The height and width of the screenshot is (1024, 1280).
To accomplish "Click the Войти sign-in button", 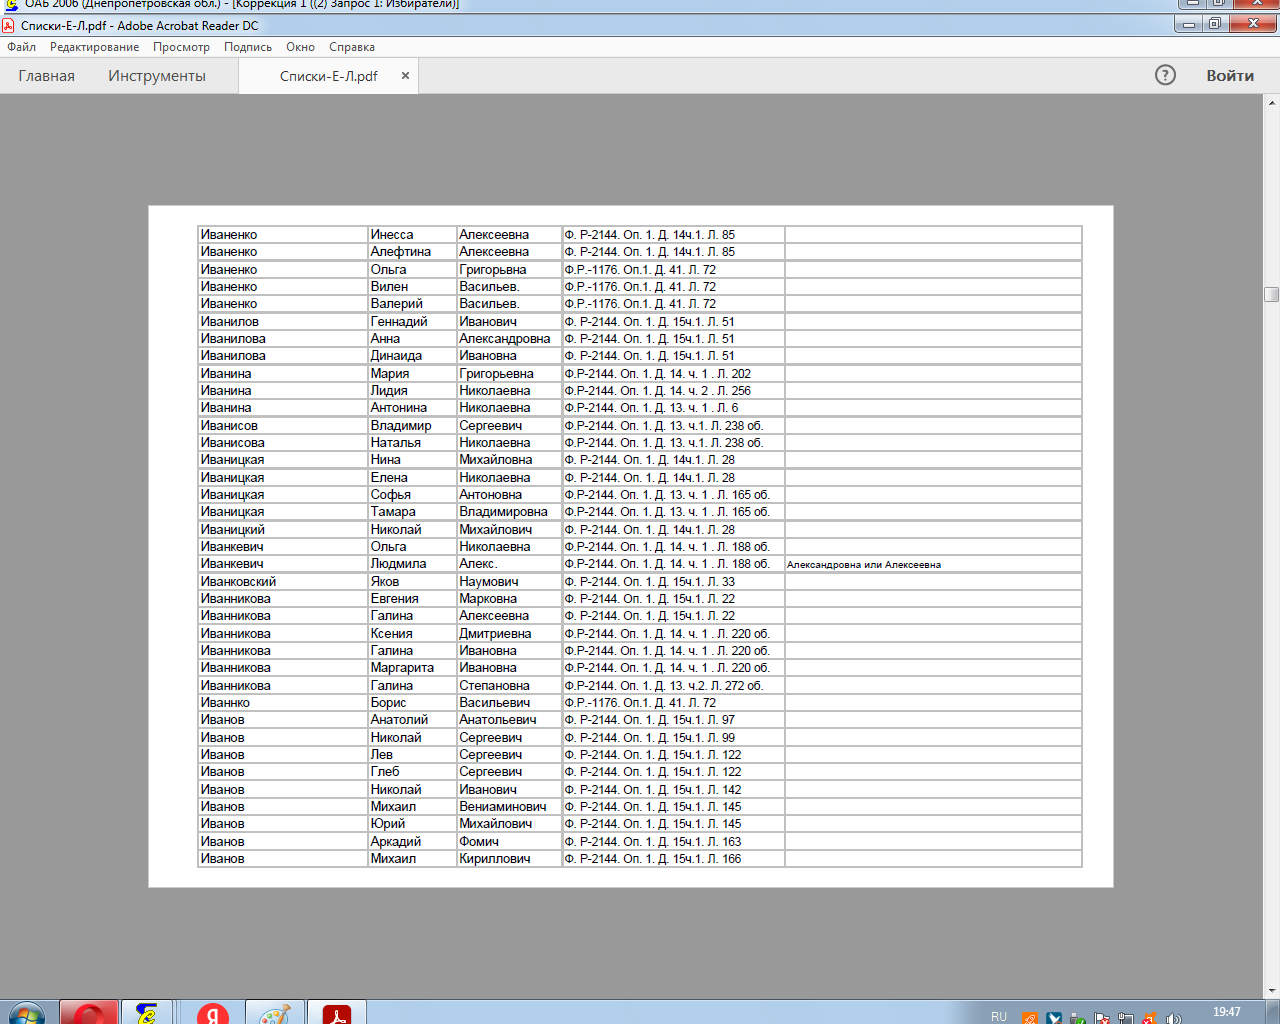I will pos(1230,76).
